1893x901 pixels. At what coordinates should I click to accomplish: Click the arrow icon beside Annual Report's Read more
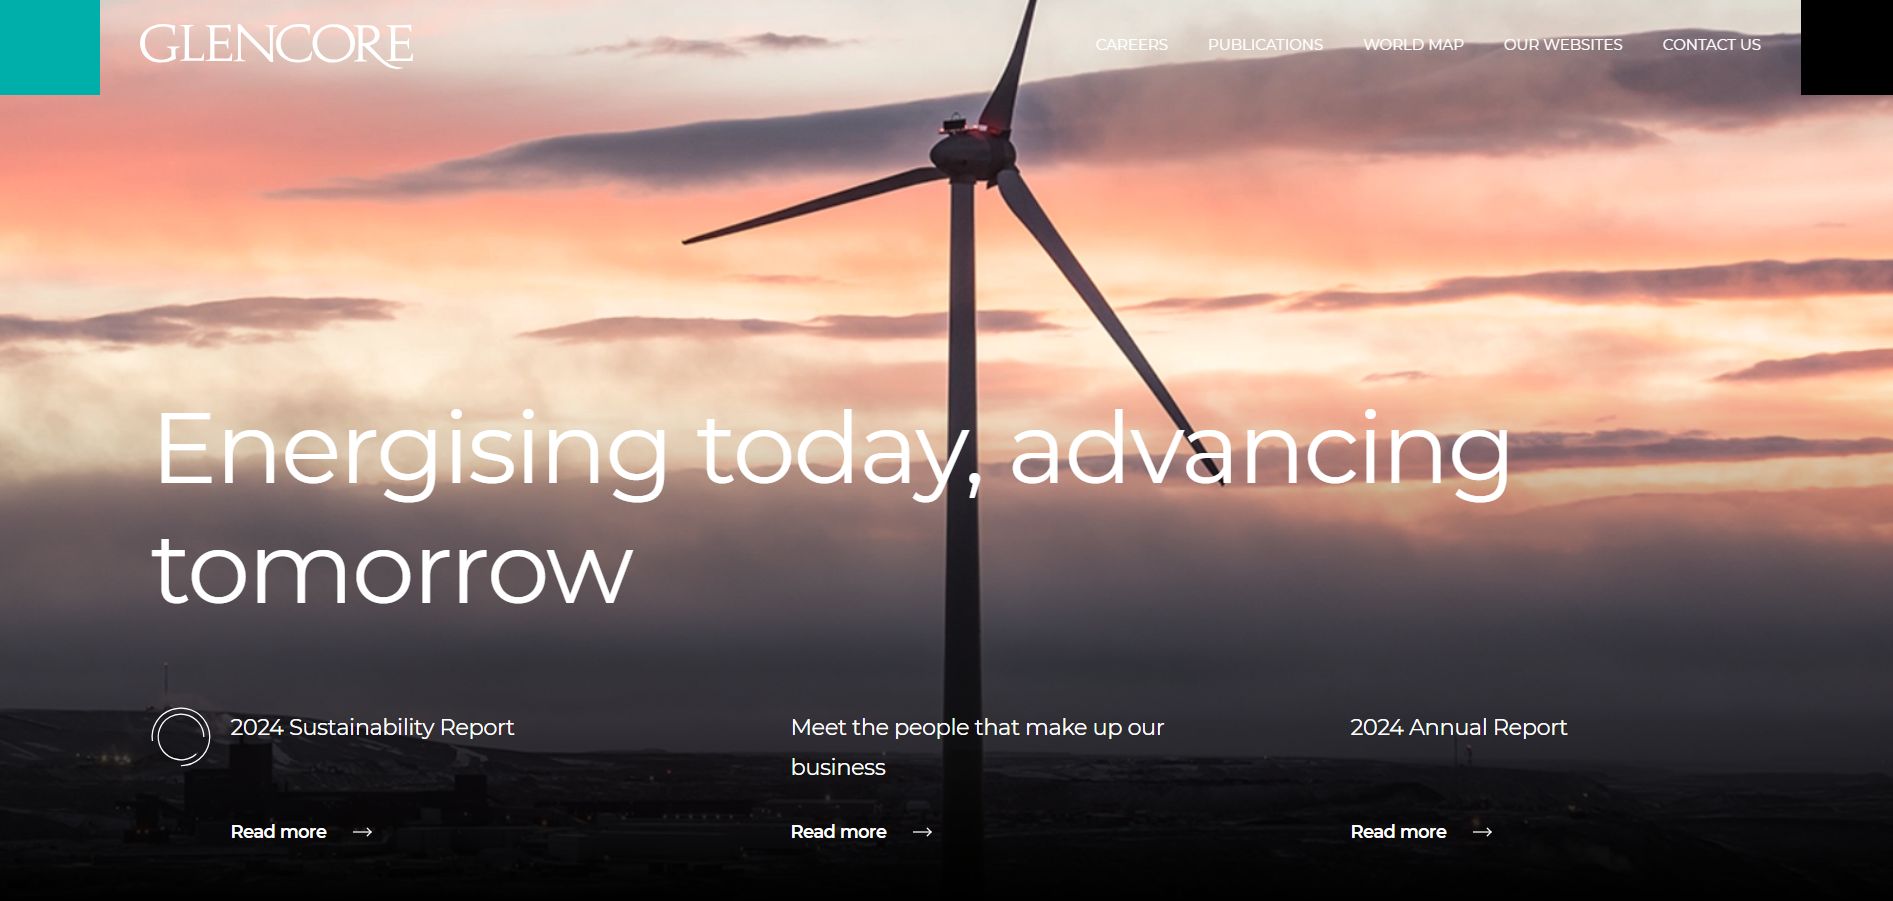click(1484, 831)
